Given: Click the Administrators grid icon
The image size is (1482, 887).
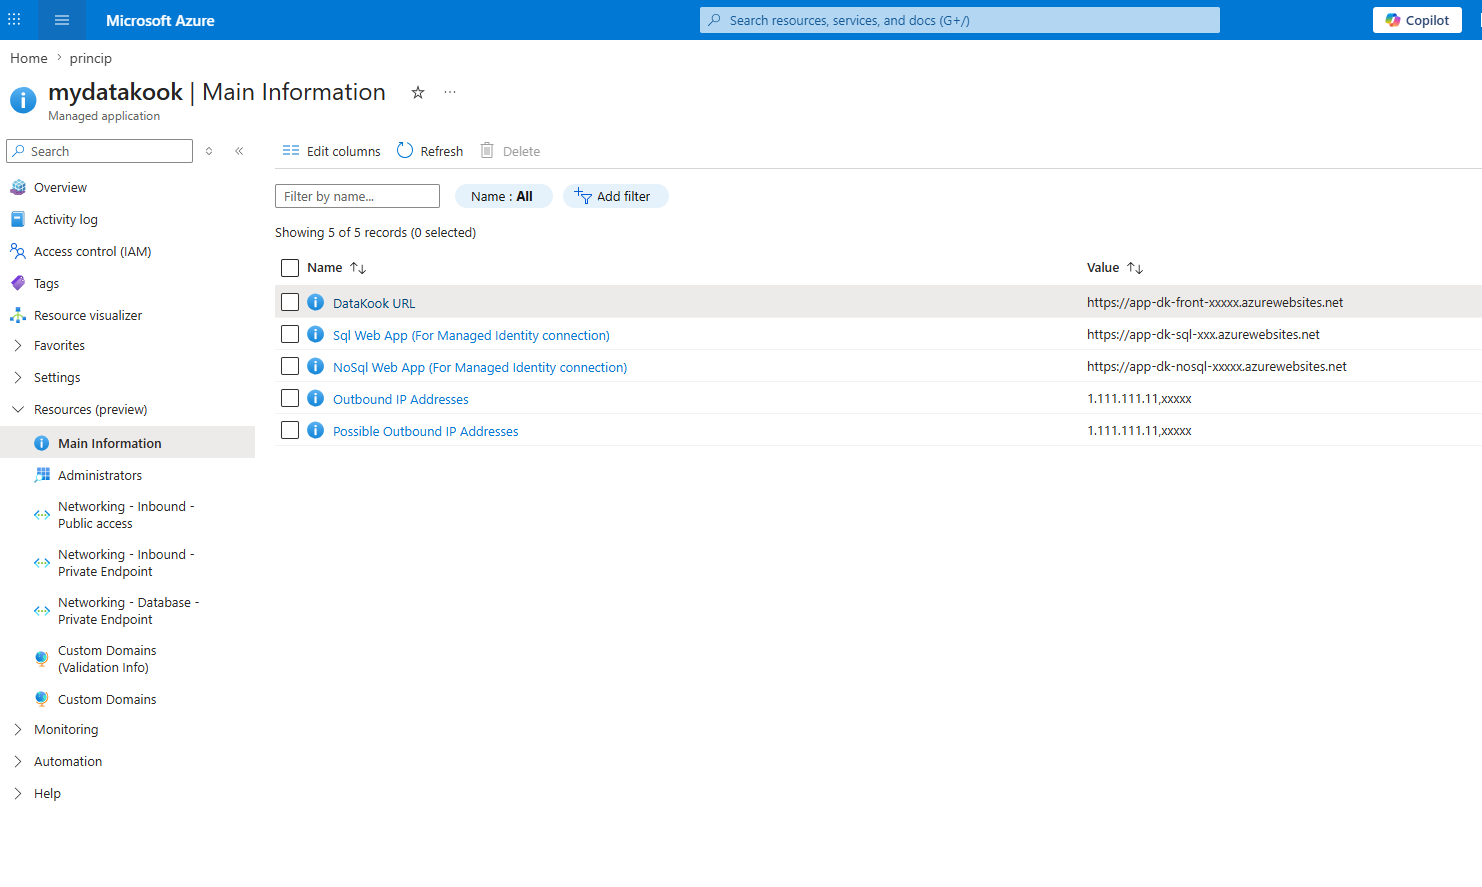Looking at the screenshot, I should point(42,475).
